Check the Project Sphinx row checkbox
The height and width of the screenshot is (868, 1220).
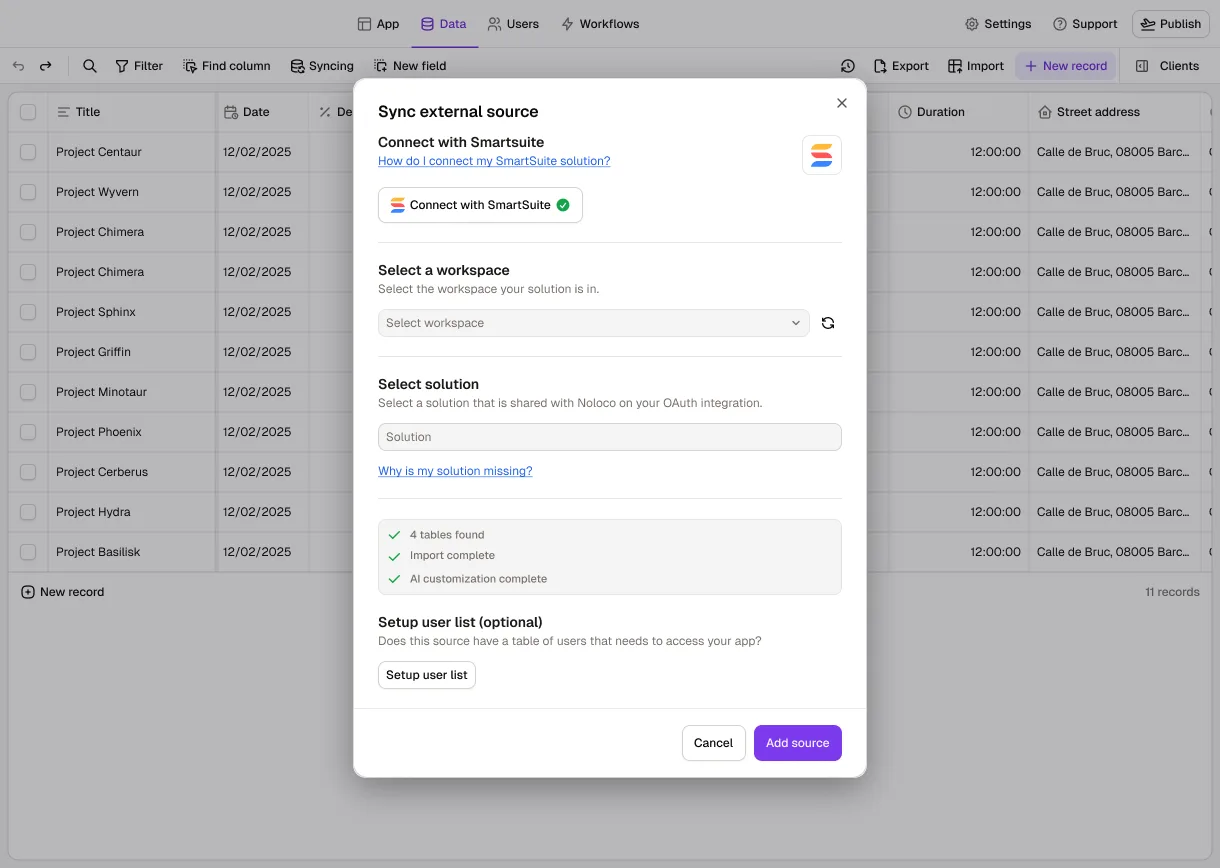point(28,312)
